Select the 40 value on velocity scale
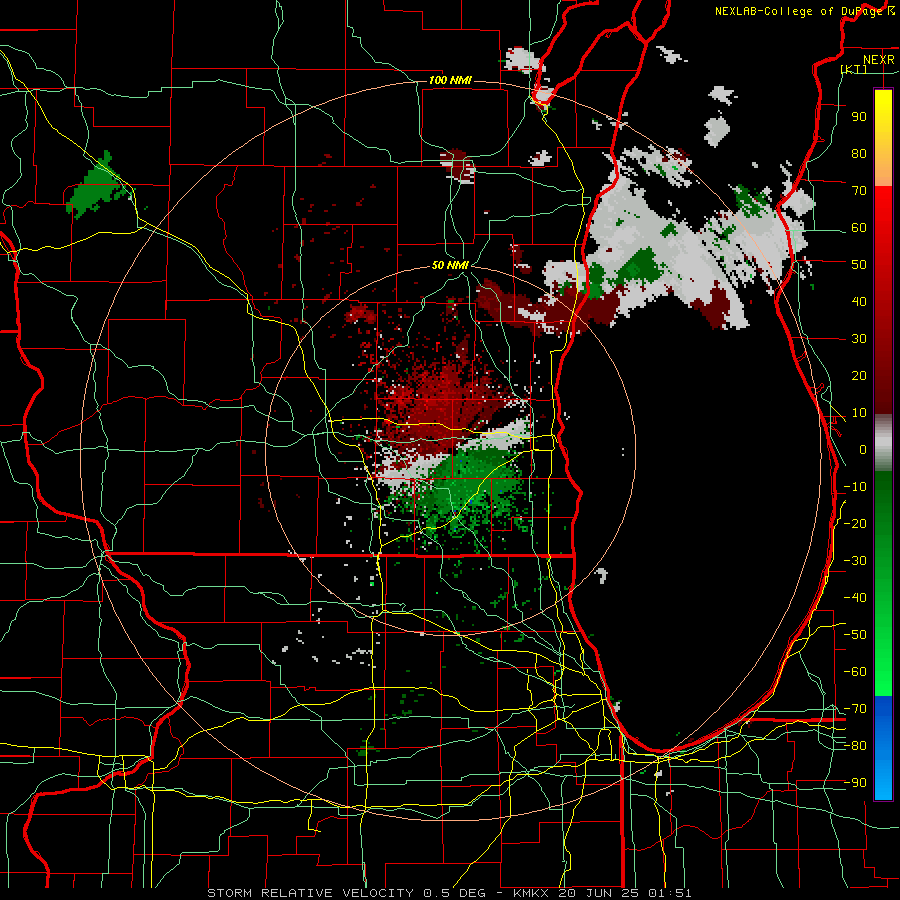This screenshot has height=900, width=900. (859, 302)
